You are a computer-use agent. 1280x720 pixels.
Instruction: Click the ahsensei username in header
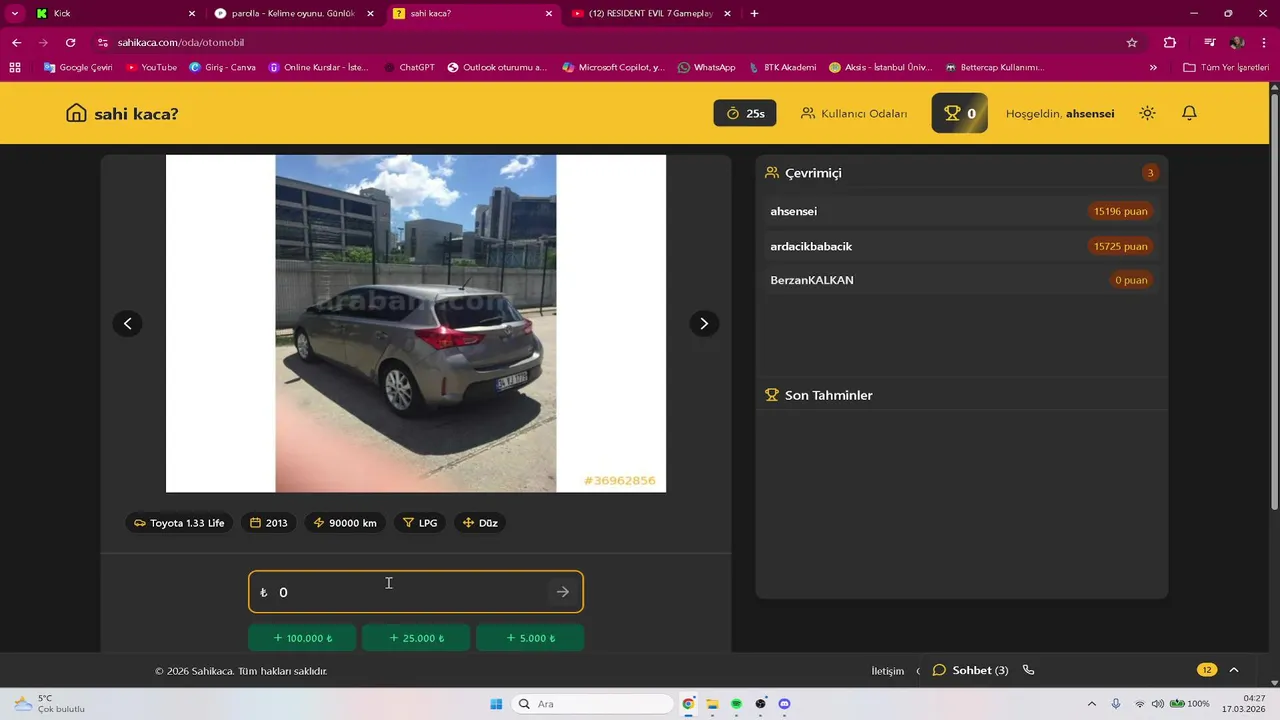coord(1090,114)
